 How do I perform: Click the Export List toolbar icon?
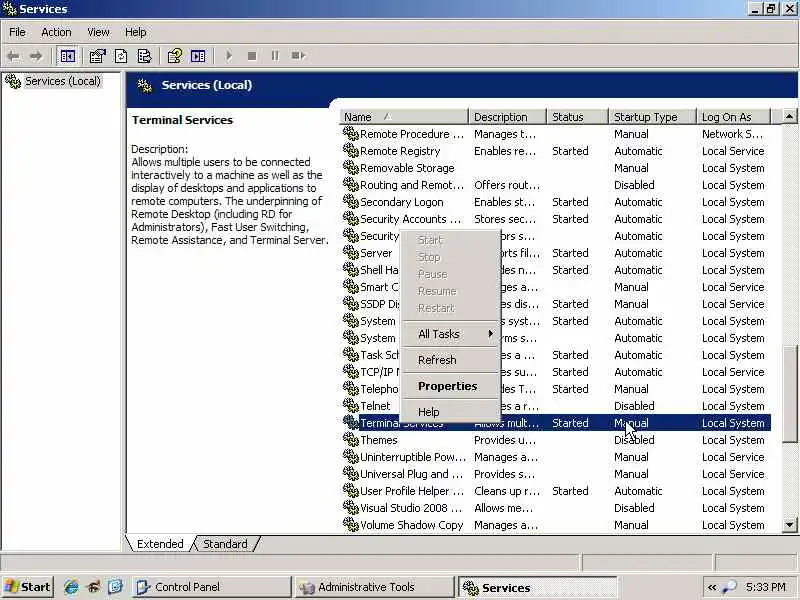point(144,56)
